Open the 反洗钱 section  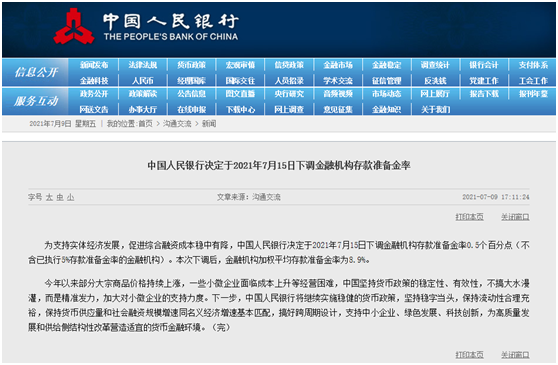(x=435, y=81)
